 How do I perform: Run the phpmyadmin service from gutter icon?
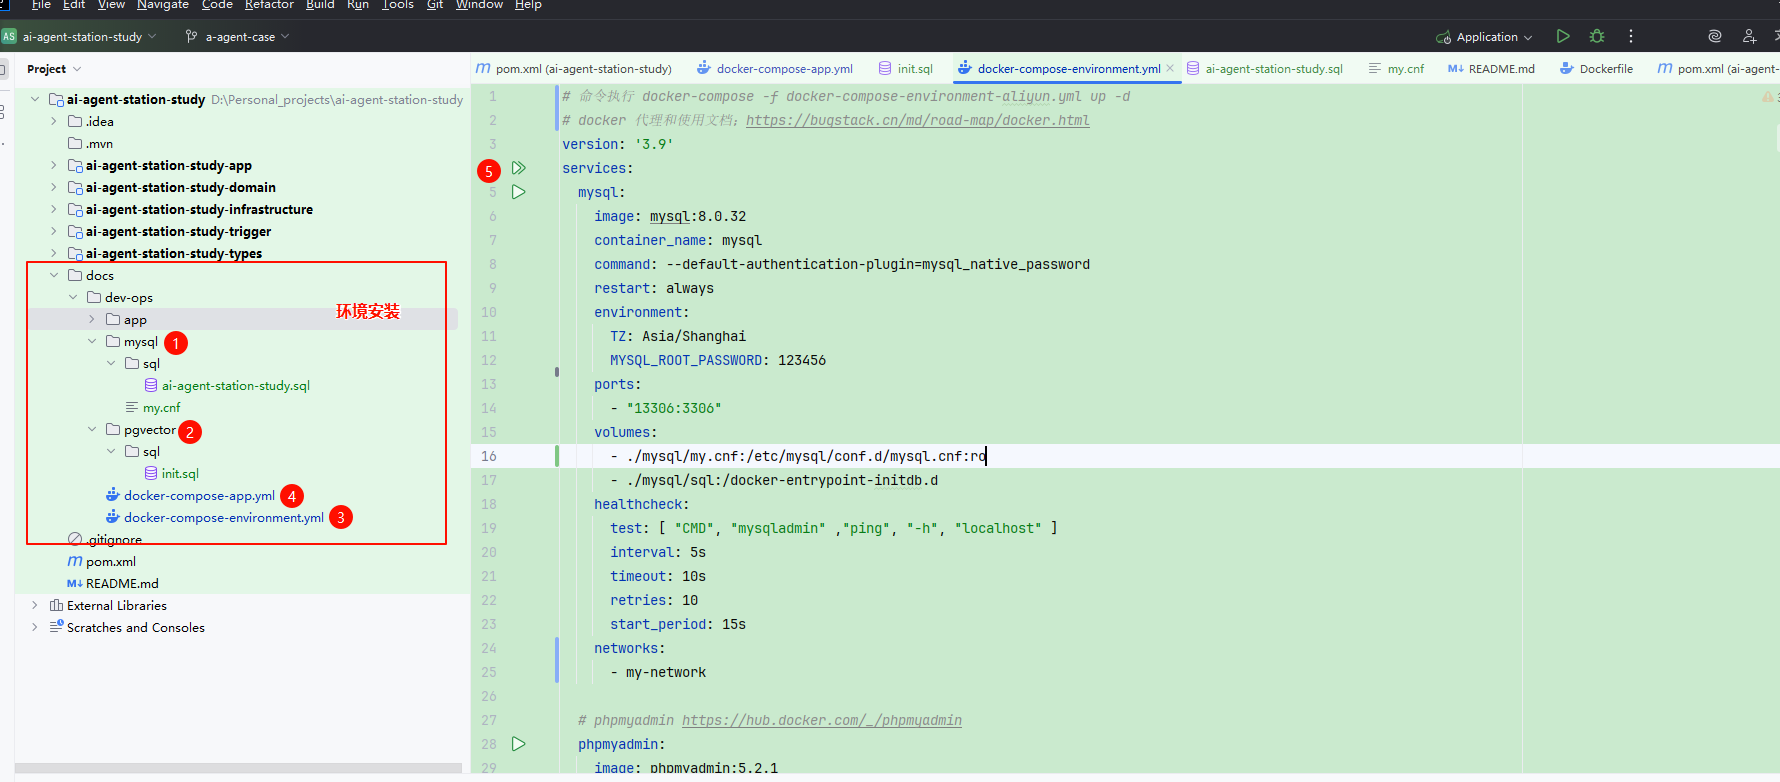tap(519, 744)
